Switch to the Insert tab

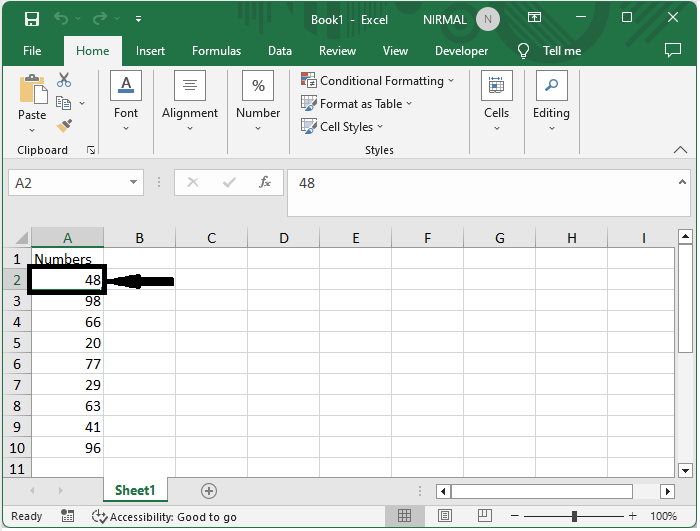150,51
